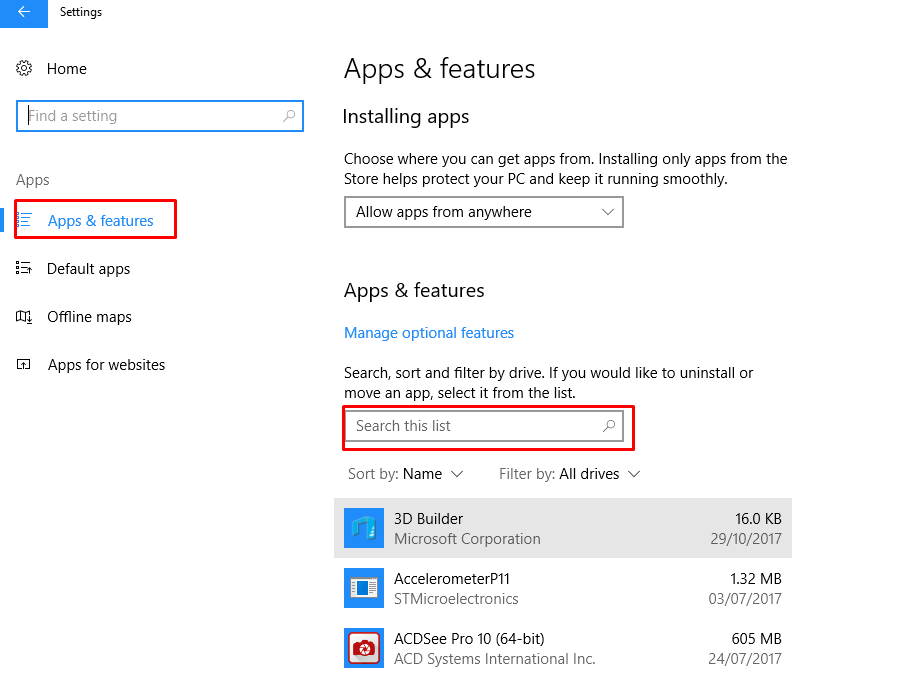Focus the Search this list field
This screenshot has width=914, height=683.
pyautogui.click(x=484, y=426)
